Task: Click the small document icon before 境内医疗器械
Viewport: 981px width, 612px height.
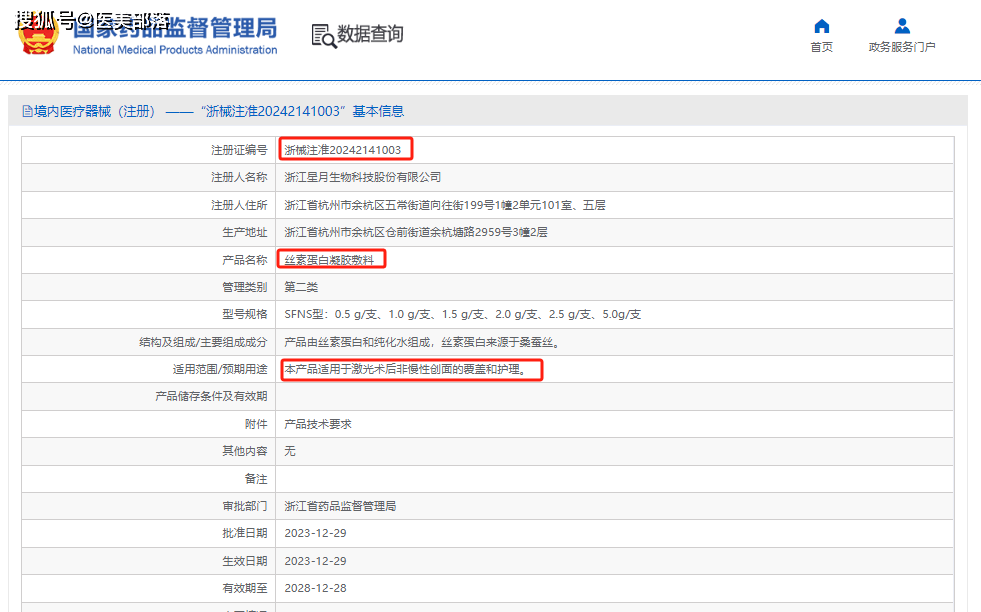Action: click(x=27, y=111)
